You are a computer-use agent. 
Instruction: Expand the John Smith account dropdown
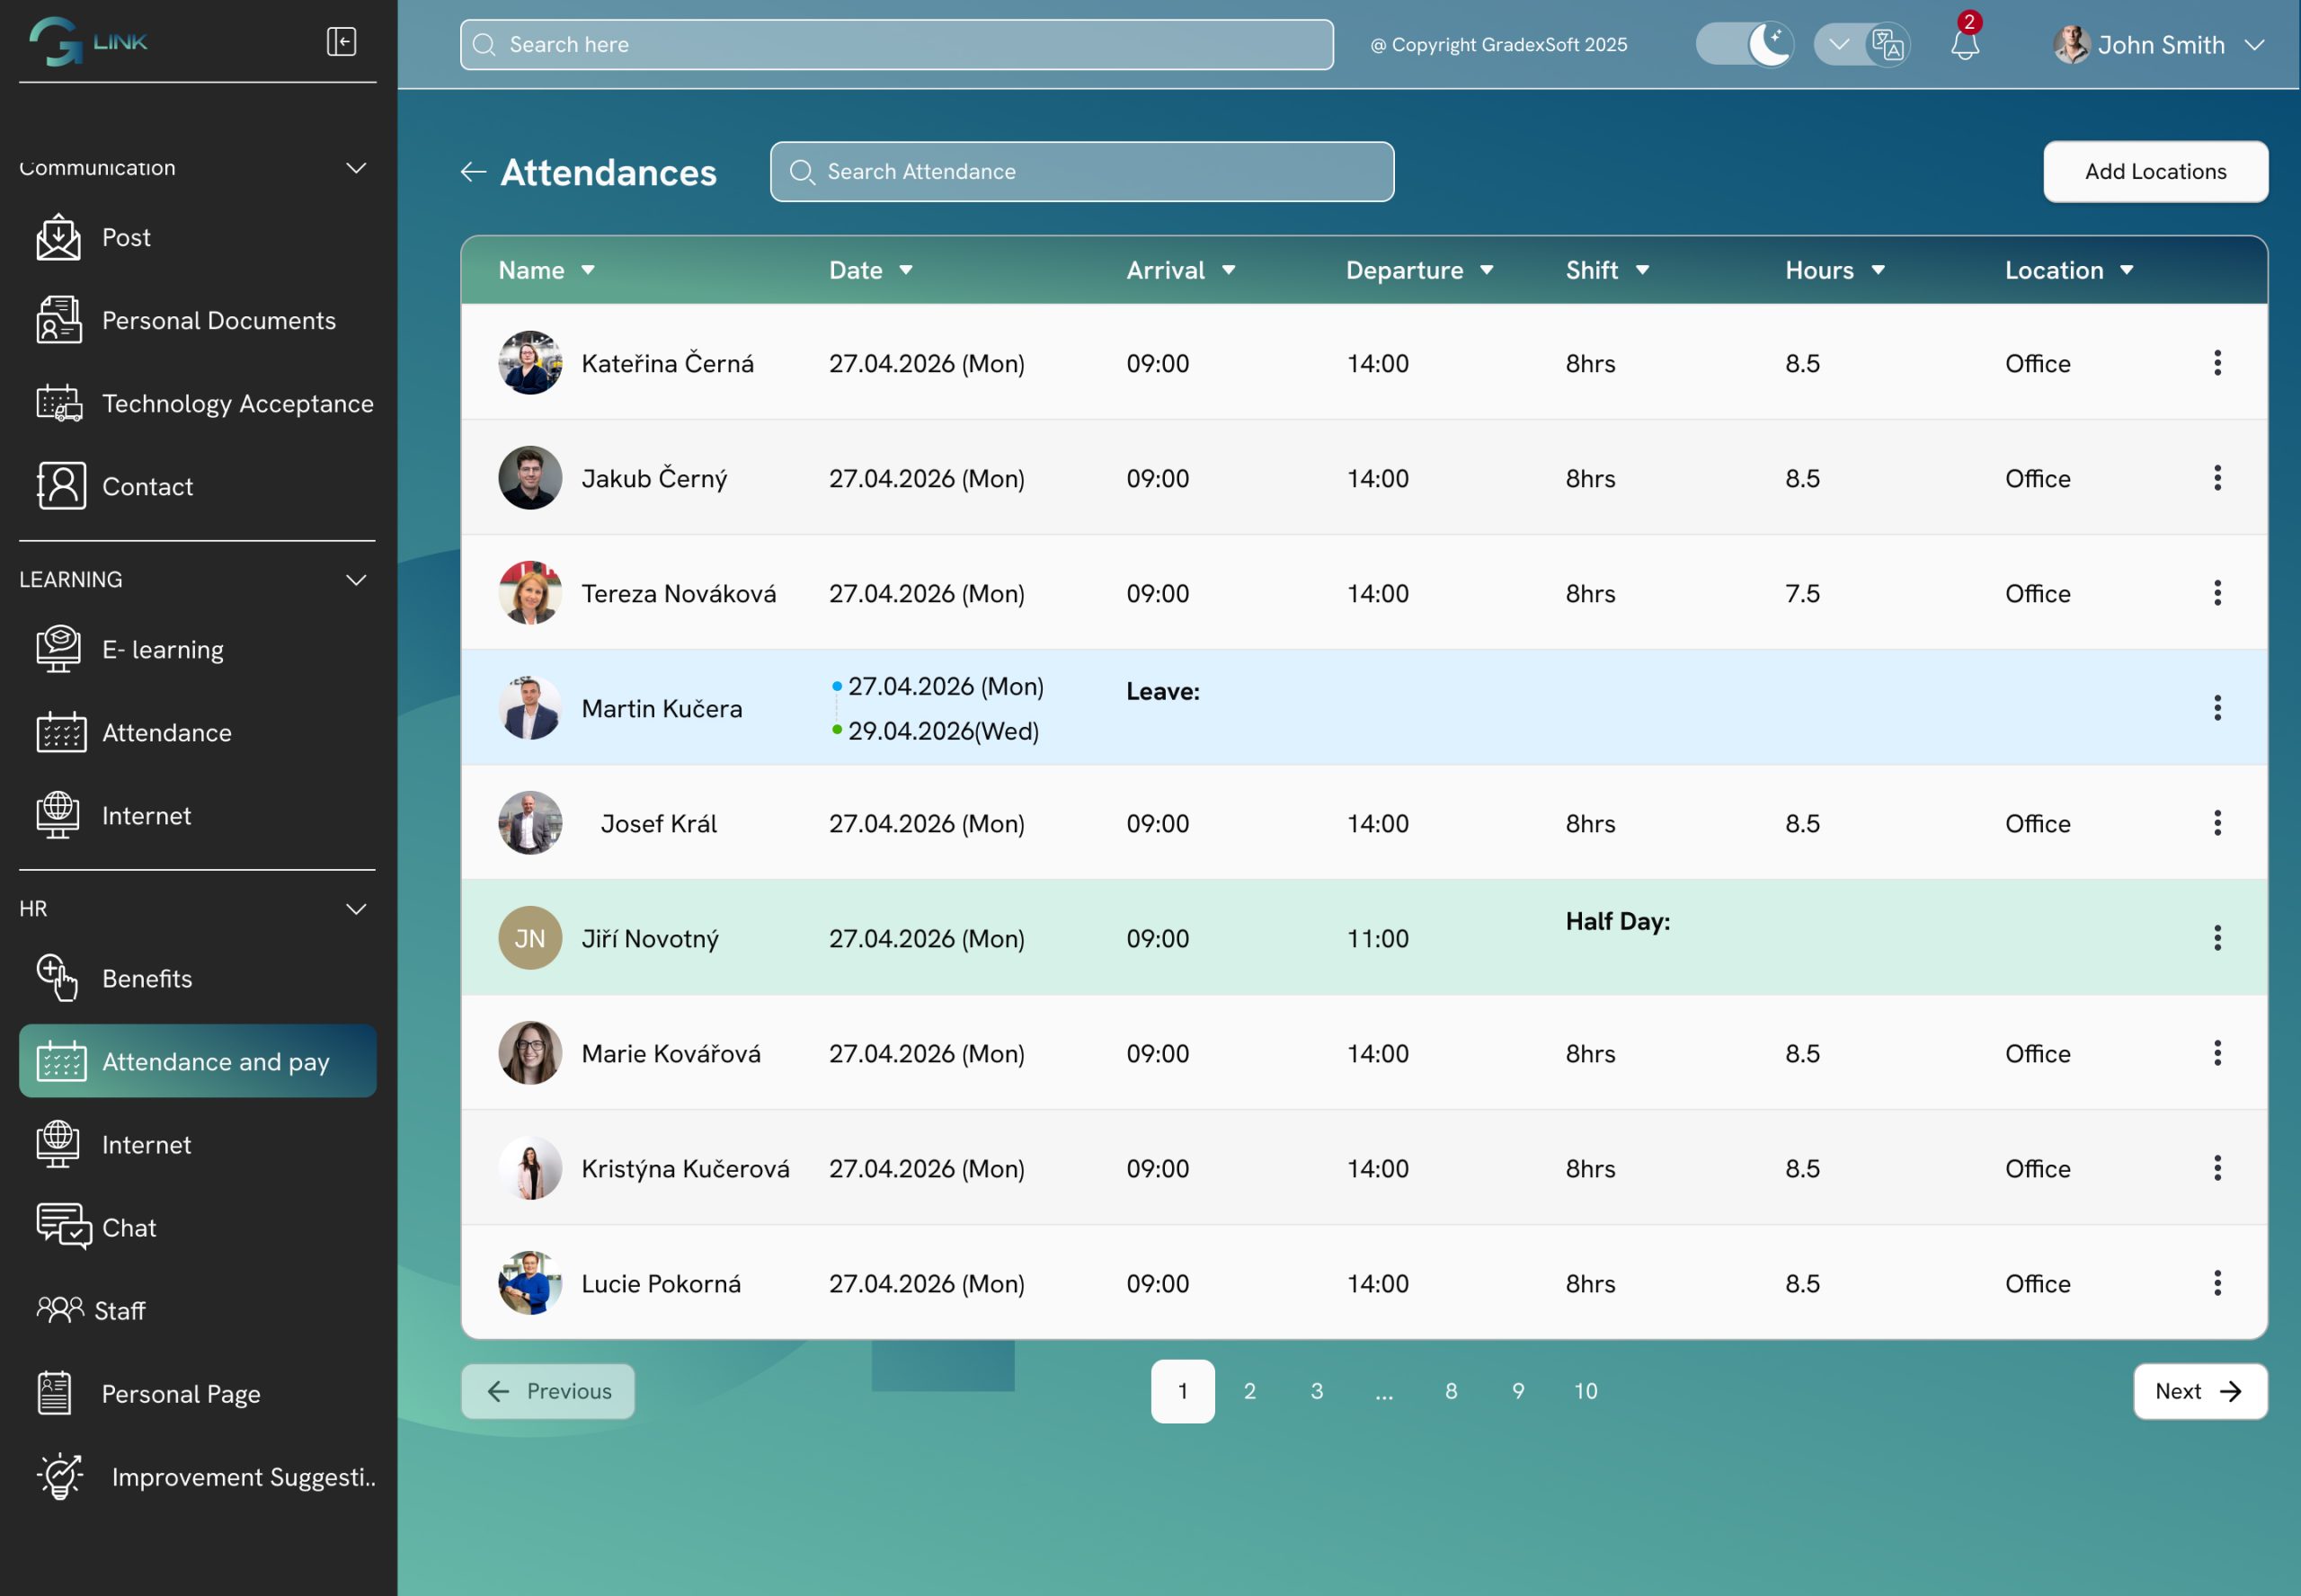tap(2257, 44)
